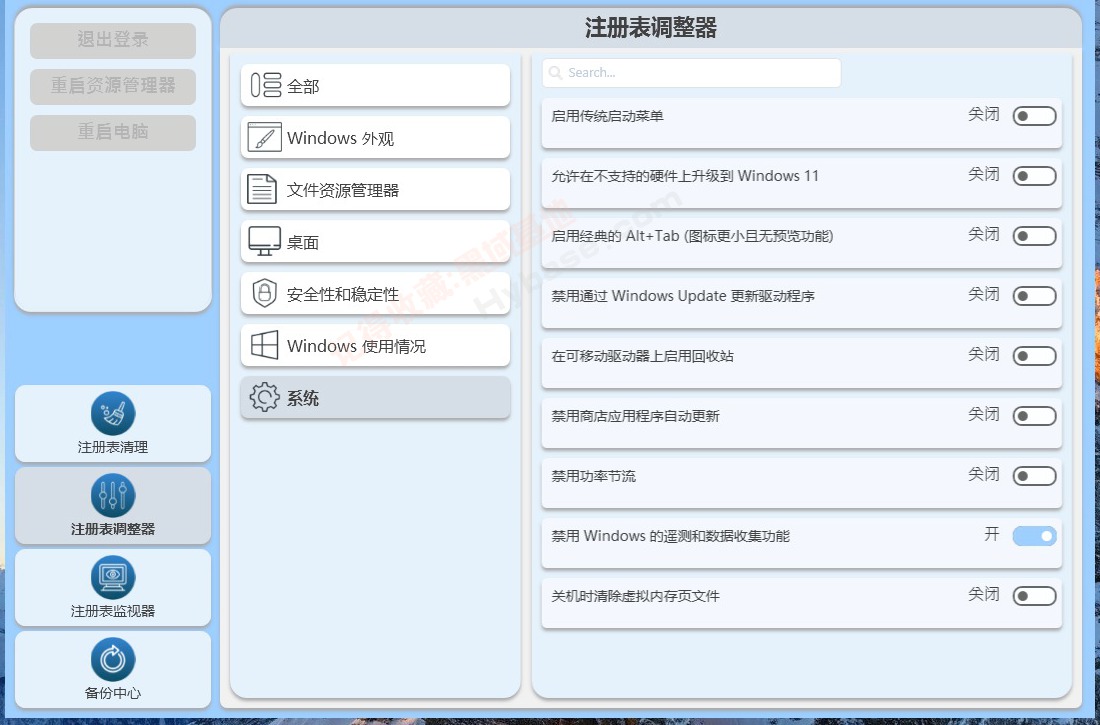Slide the 在可移动驱动器上启用回收站 switch on
Image resolution: width=1100 pixels, height=725 pixels.
tap(1034, 356)
